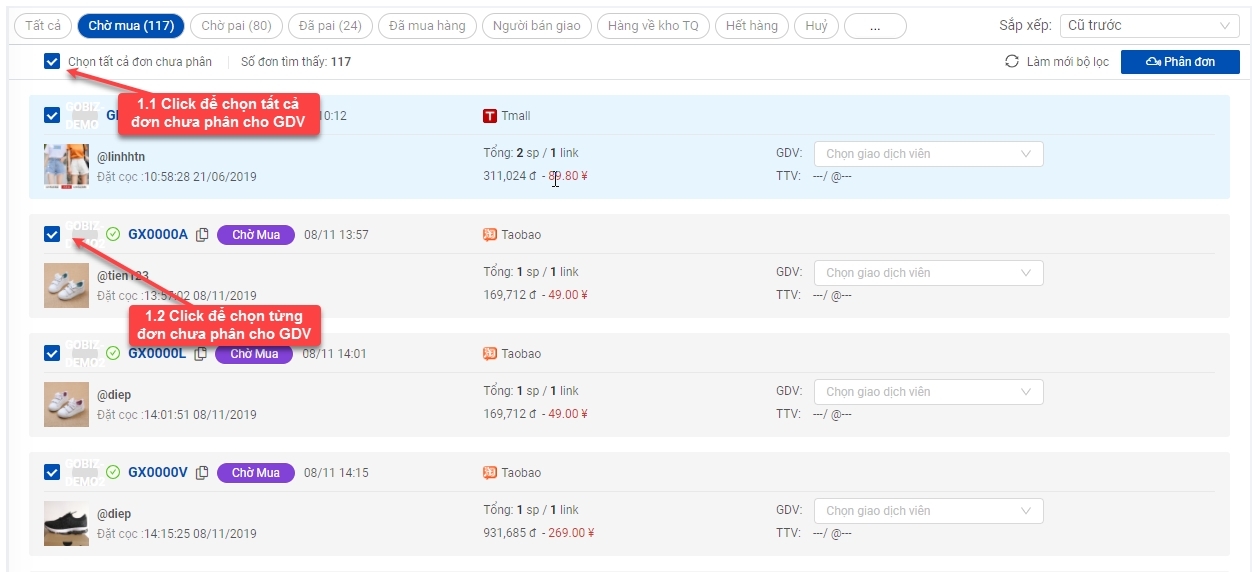The width and height of the screenshot is (1252, 572).
Task: Click the black sneaker thumbnail of GX0000V
Action: 66,523
